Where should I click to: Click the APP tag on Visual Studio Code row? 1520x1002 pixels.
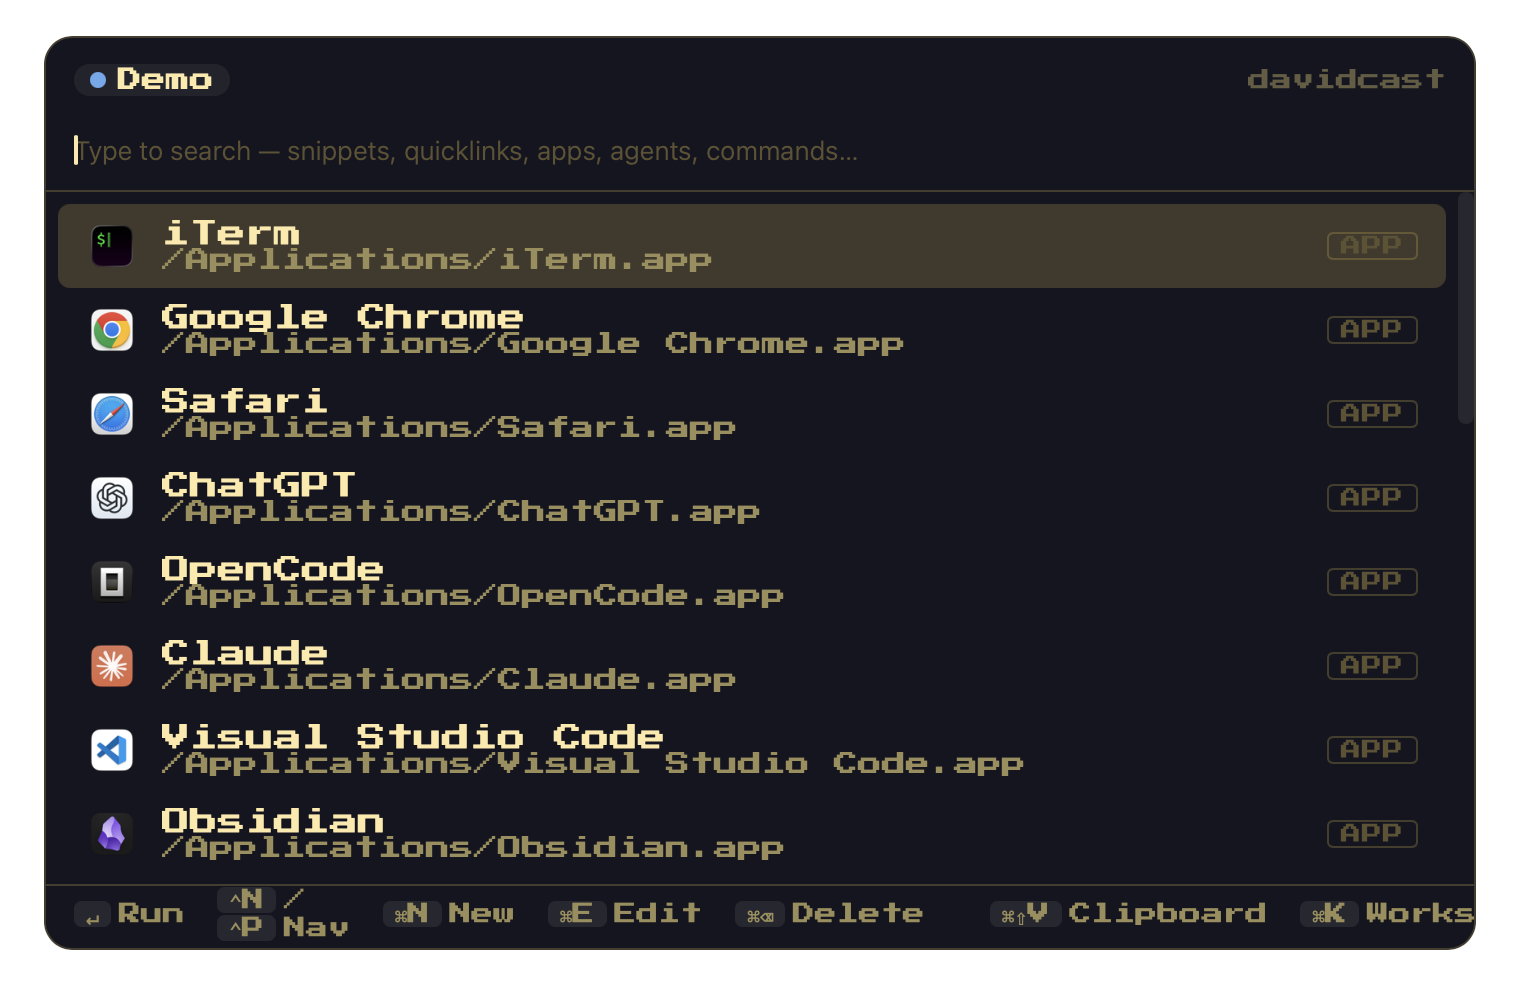tap(1372, 750)
